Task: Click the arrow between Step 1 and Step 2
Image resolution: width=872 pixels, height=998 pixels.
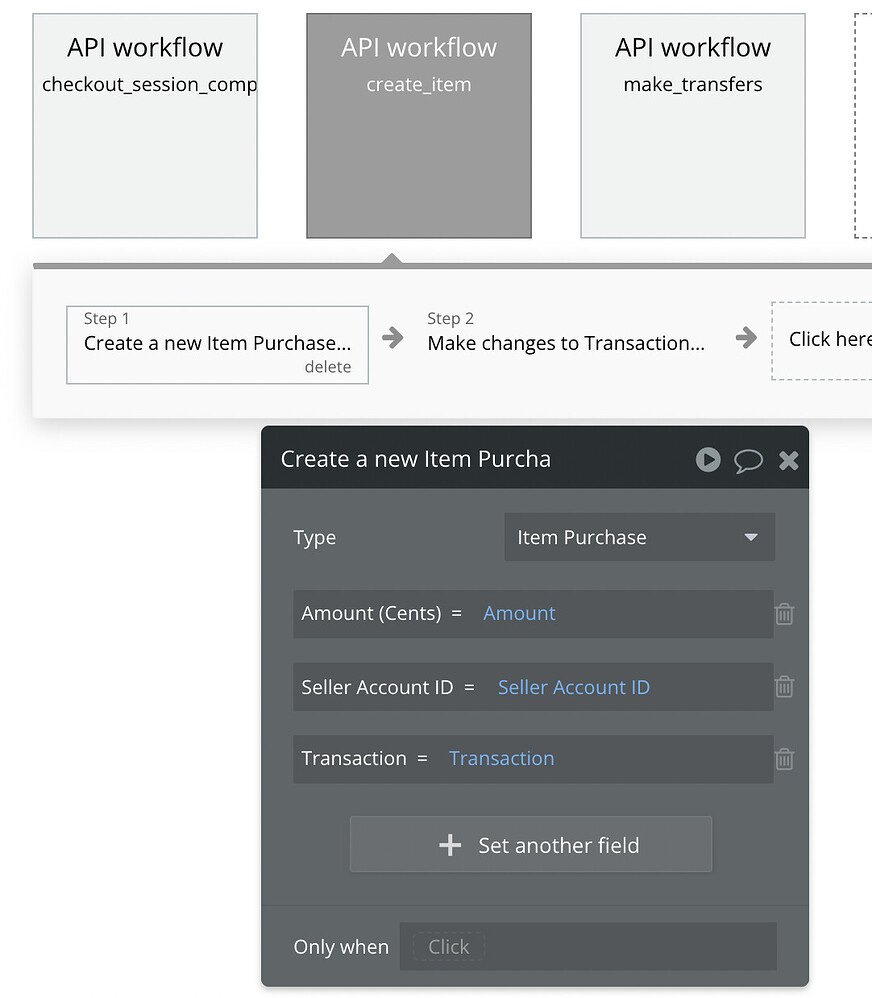Action: click(x=393, y=337)
